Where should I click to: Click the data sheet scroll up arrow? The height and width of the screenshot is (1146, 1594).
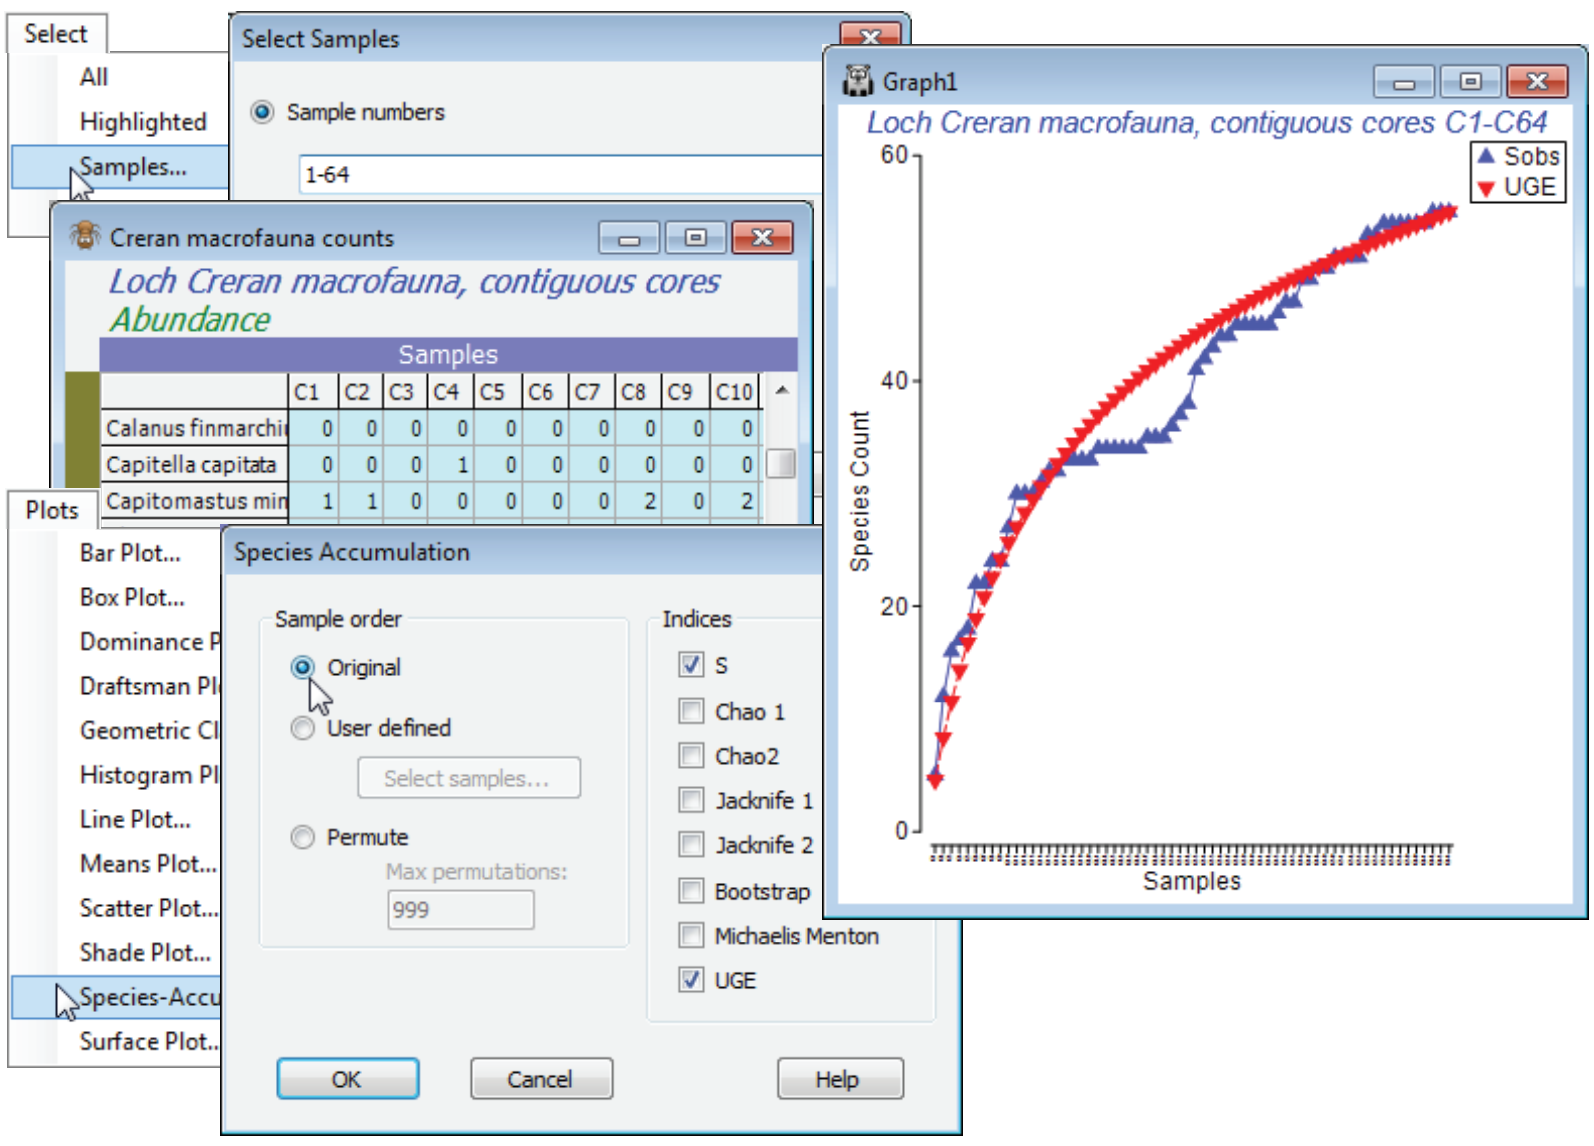[x=782, y=390]
